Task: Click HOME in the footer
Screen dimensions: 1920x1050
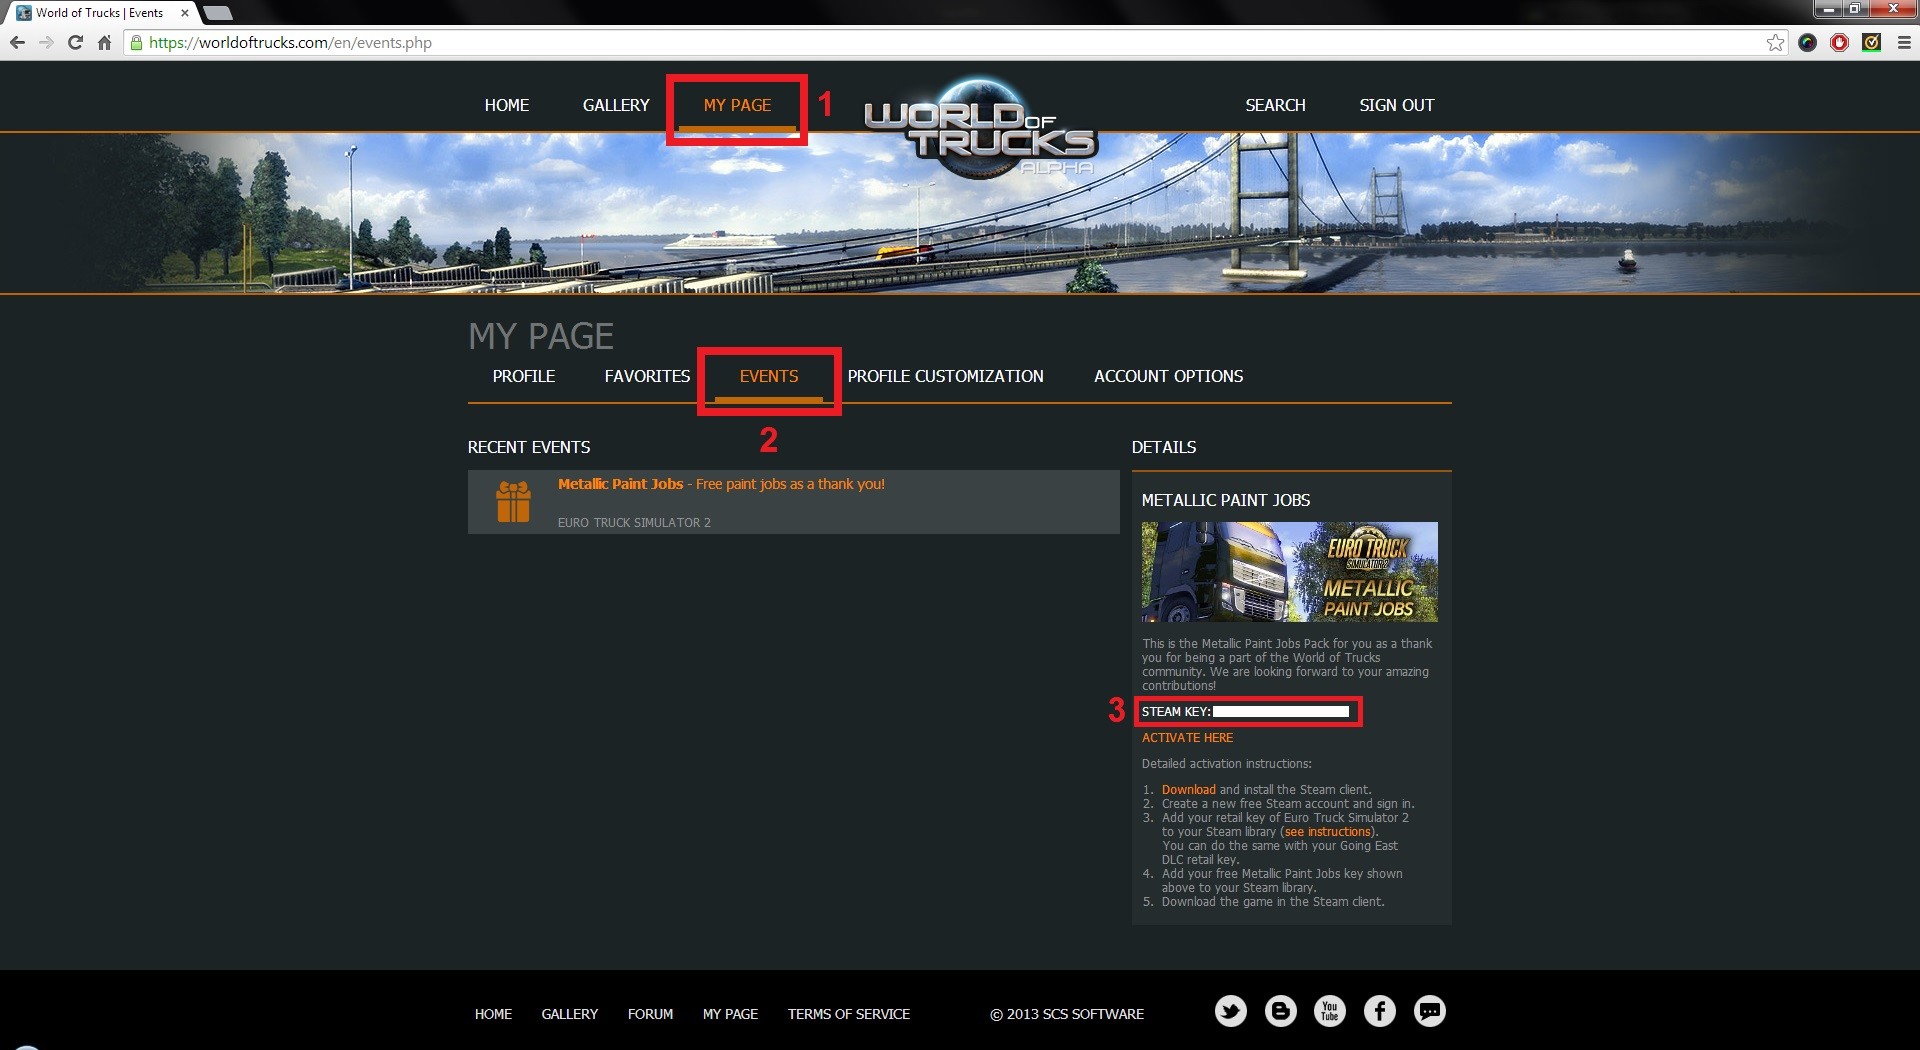Action: pyautogui.click(x=493, y=1014)
